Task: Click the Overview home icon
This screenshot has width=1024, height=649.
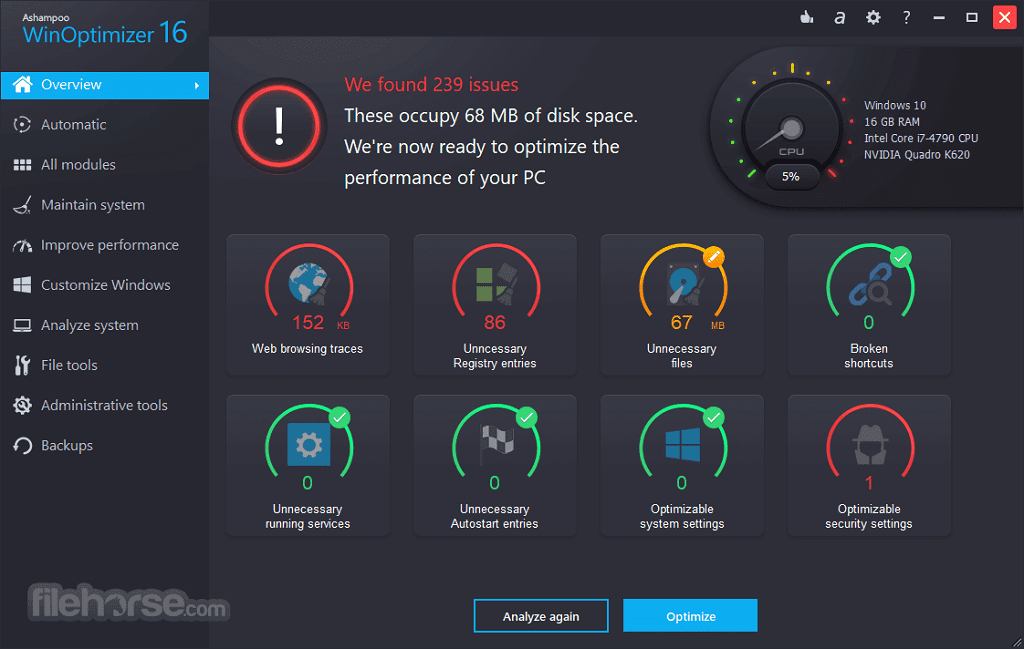Action: pyautogui.click(x=23, y=85)
